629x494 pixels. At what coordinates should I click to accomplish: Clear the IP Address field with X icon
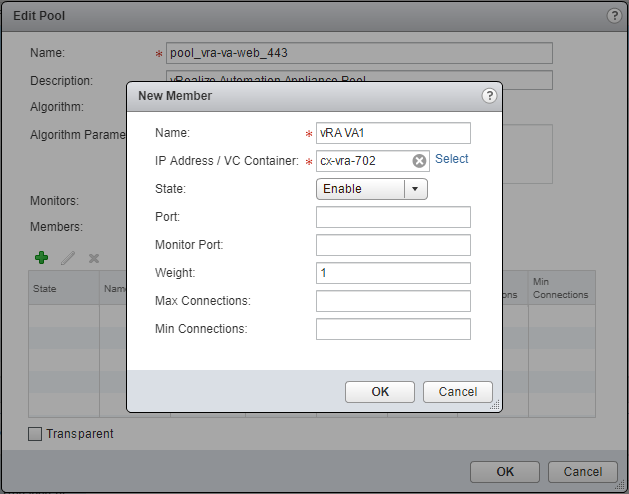(419, 160)
